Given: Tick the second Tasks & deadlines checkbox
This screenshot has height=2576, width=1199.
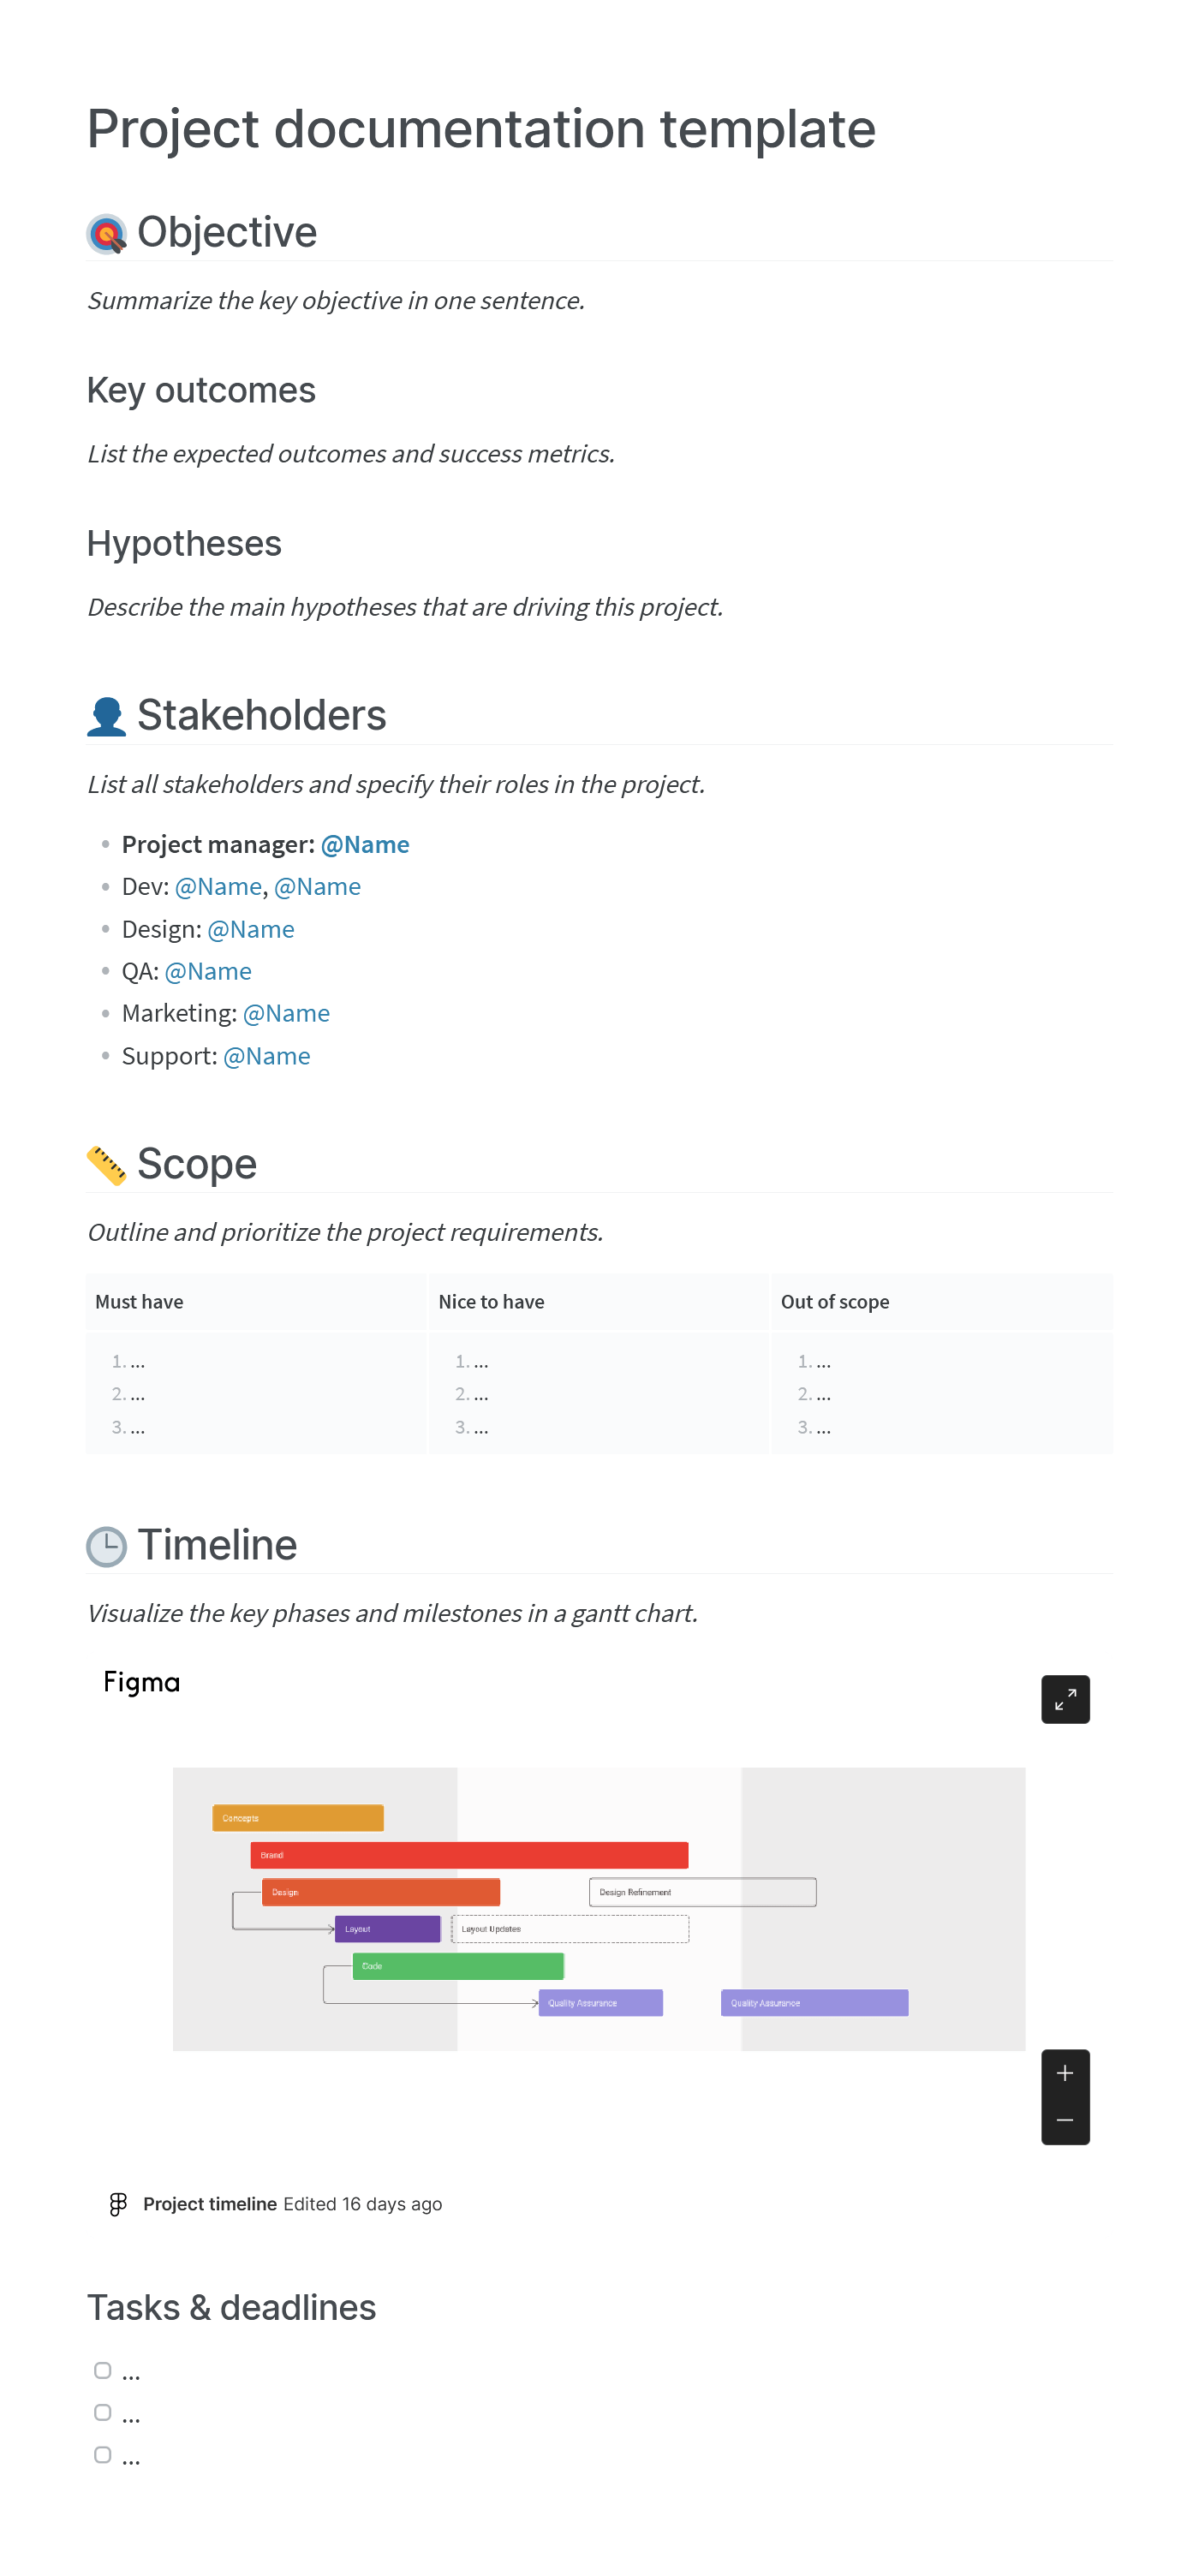Looking at the screenshot, I should [102, 2412].
